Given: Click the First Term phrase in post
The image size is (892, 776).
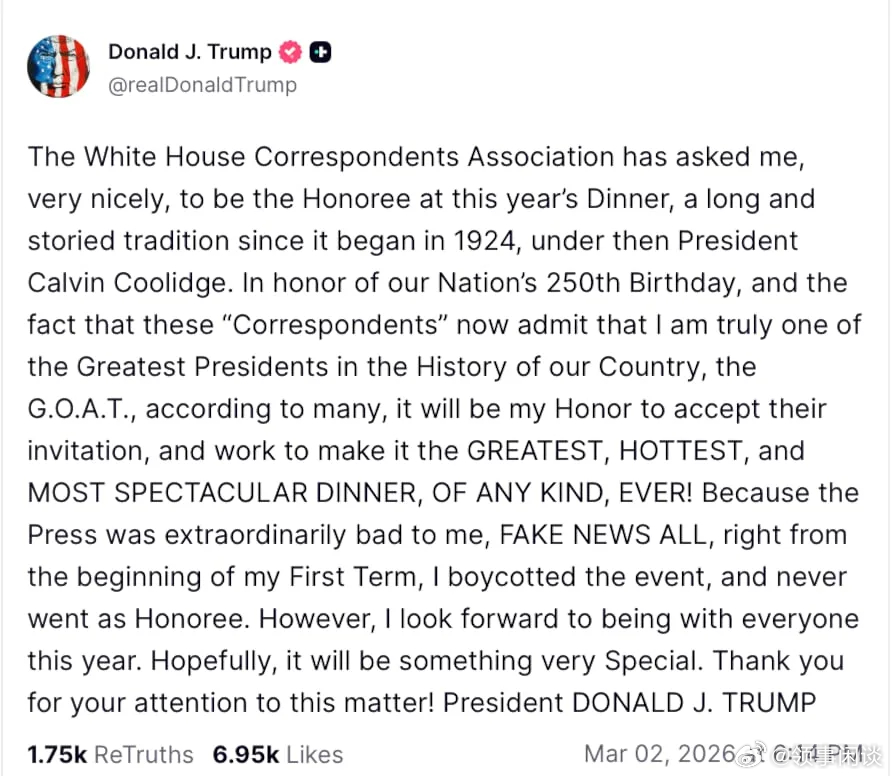Looking at the screenshot, I should click(x=353, y=577).
